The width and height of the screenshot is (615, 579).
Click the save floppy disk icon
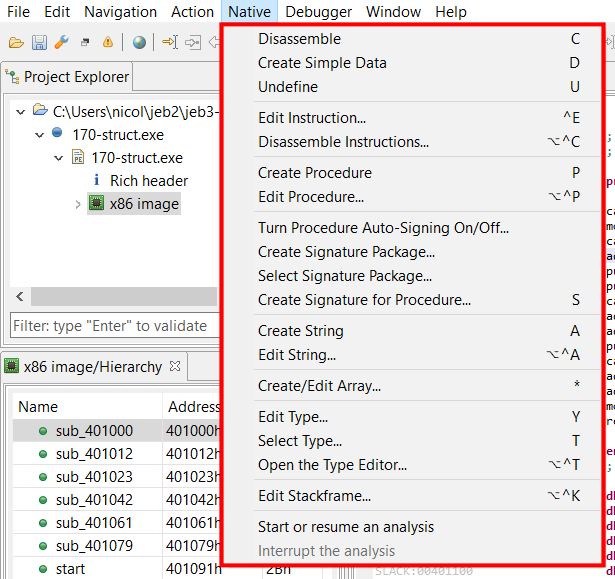pyautogui.click(x=39, y=42)
